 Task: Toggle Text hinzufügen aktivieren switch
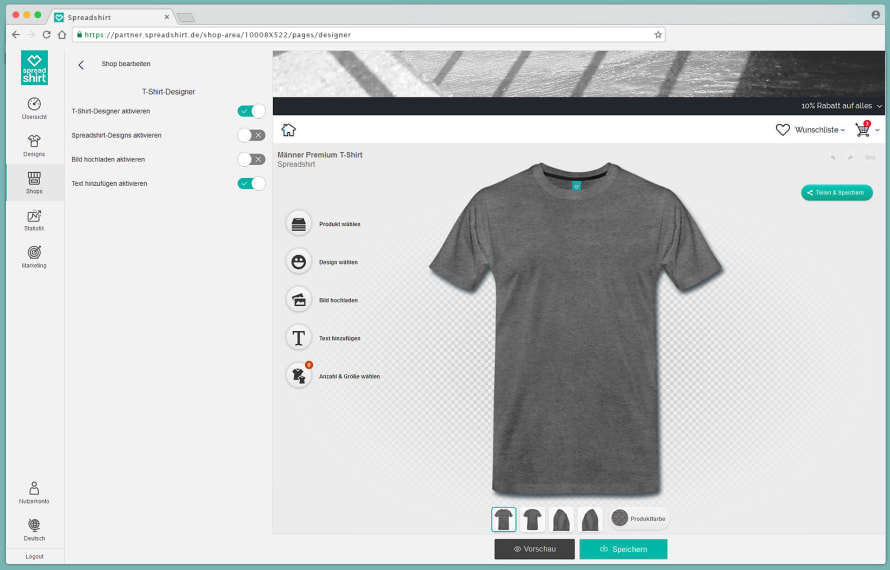pyautogui.click(x=251, y=183)
